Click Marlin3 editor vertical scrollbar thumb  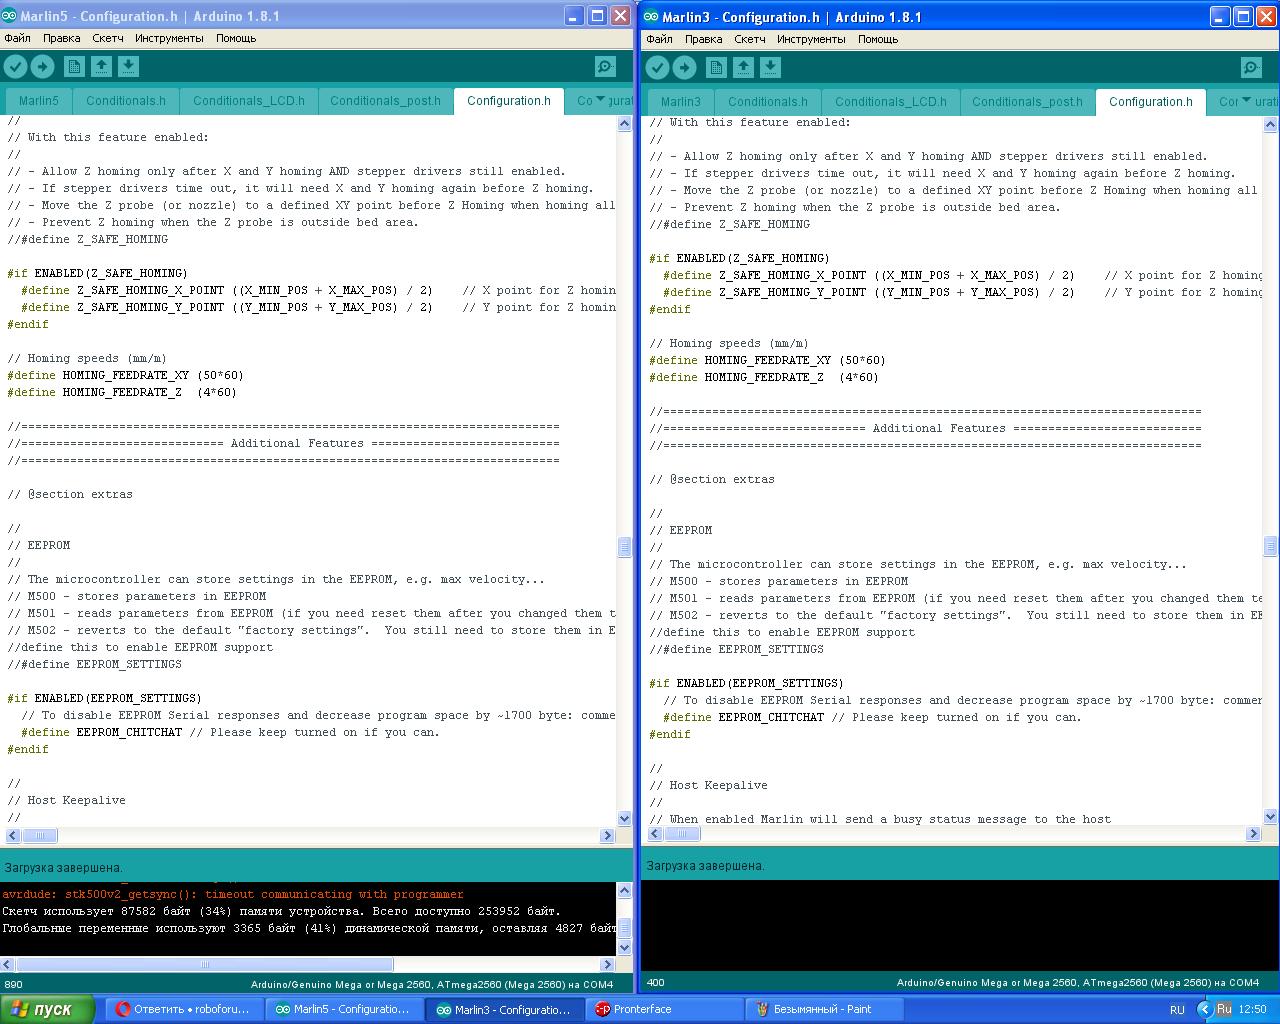[1271, 546]
